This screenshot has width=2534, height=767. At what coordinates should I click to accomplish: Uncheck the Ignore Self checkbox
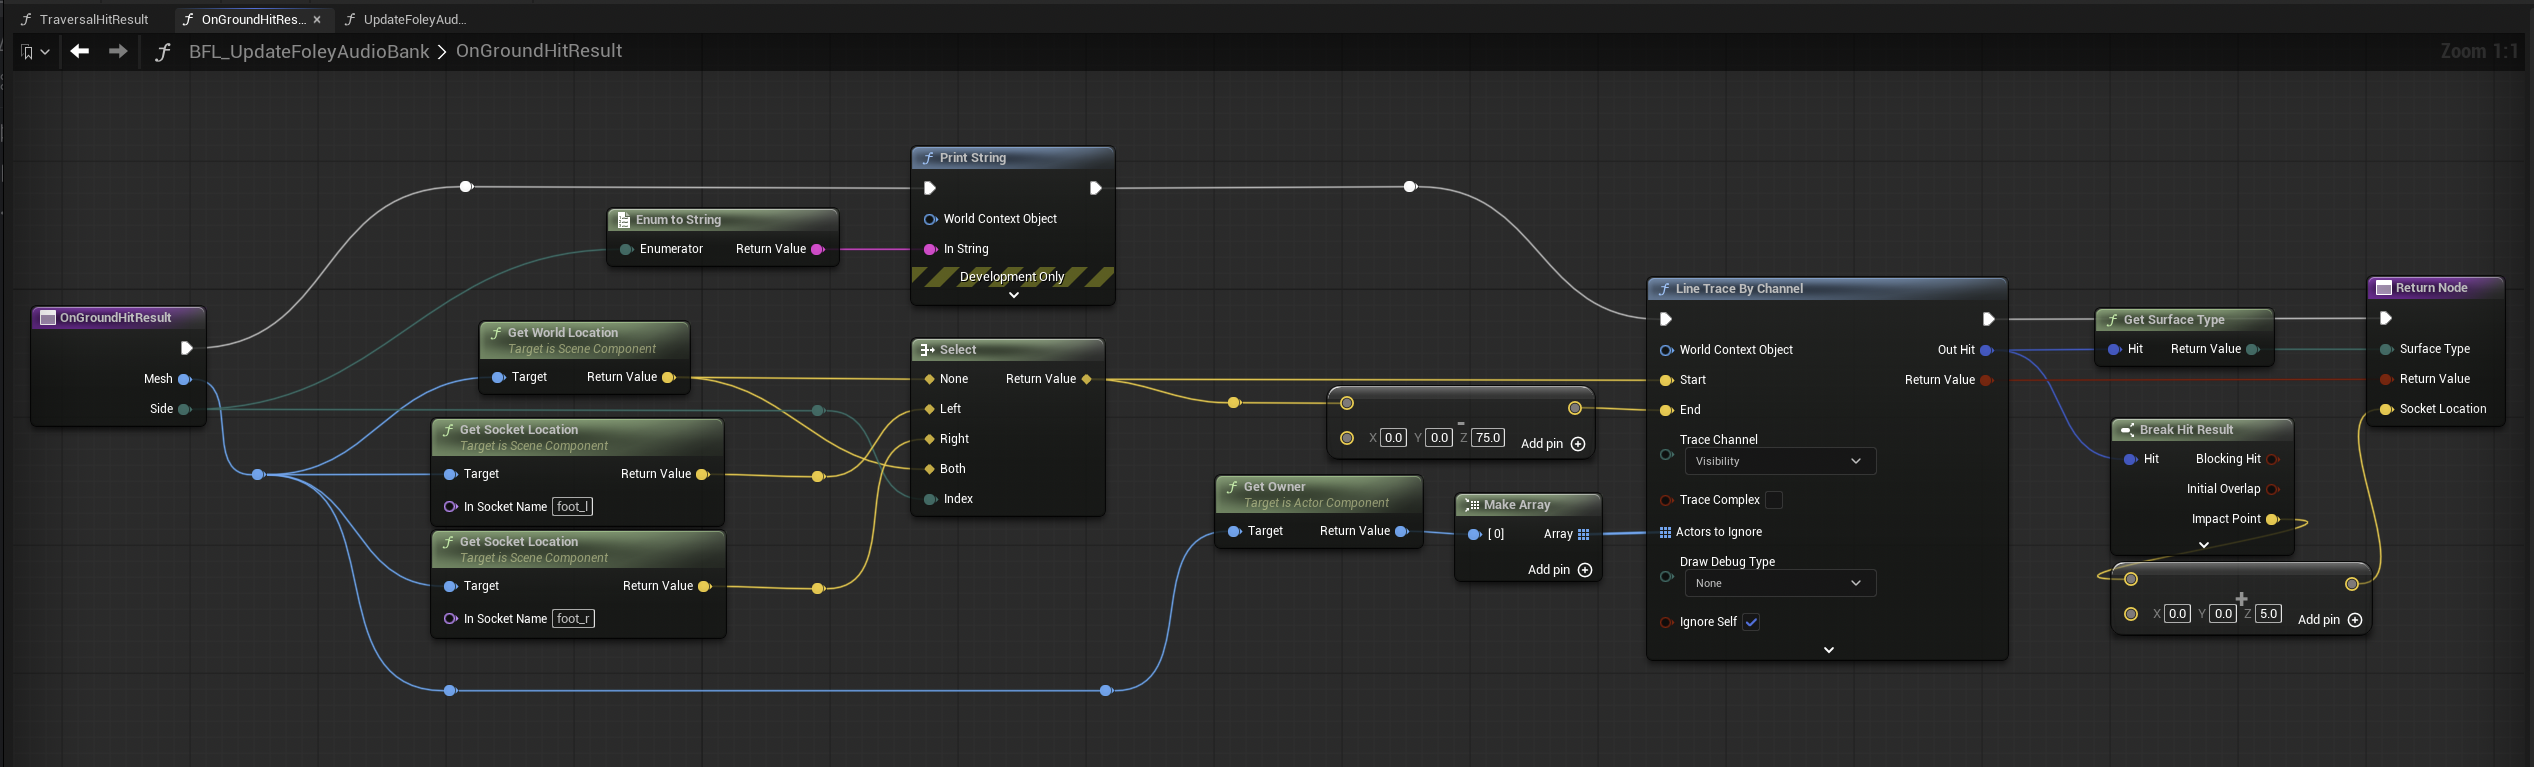pyautogui.click(x=1751, y=622)
